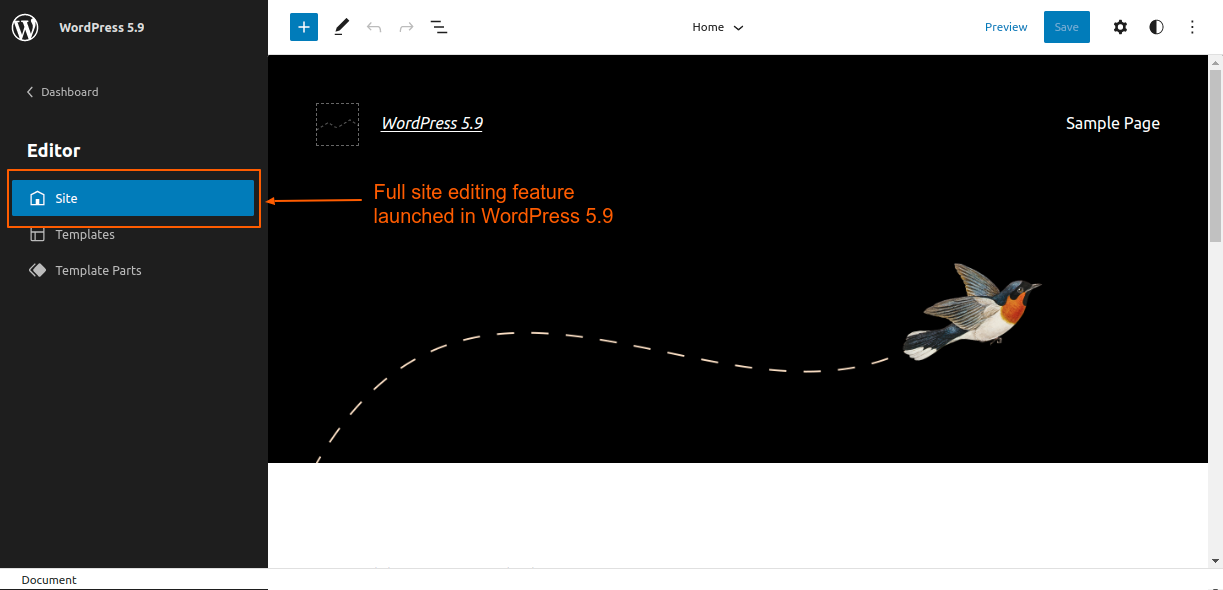Click the scrollbar up arrow
The width and height of the screenshot is (1223, 590).
click(1216, 61)
